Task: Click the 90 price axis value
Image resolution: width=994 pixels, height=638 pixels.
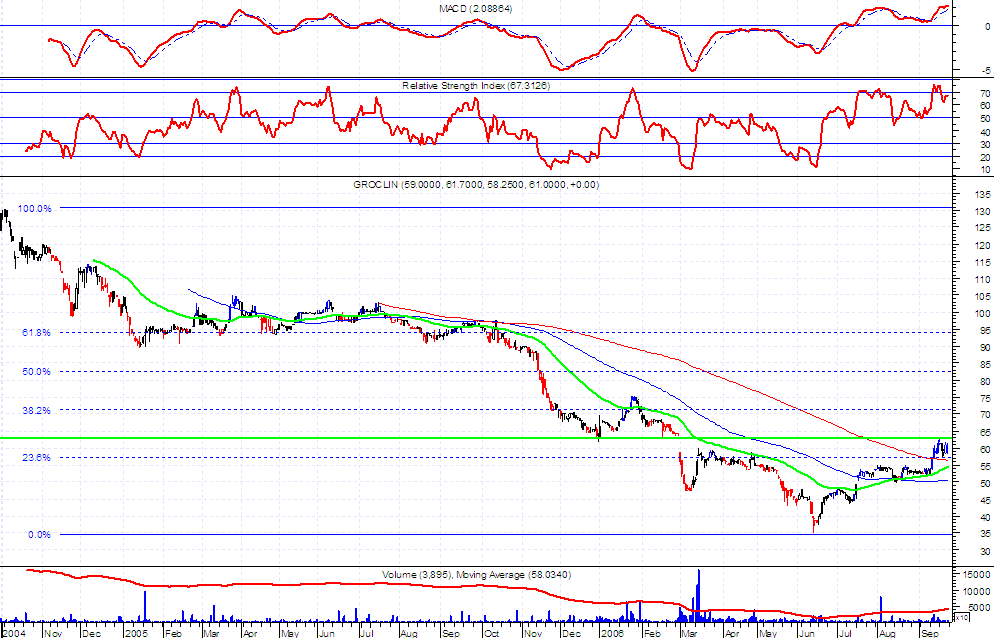Action: click(986, 348)
